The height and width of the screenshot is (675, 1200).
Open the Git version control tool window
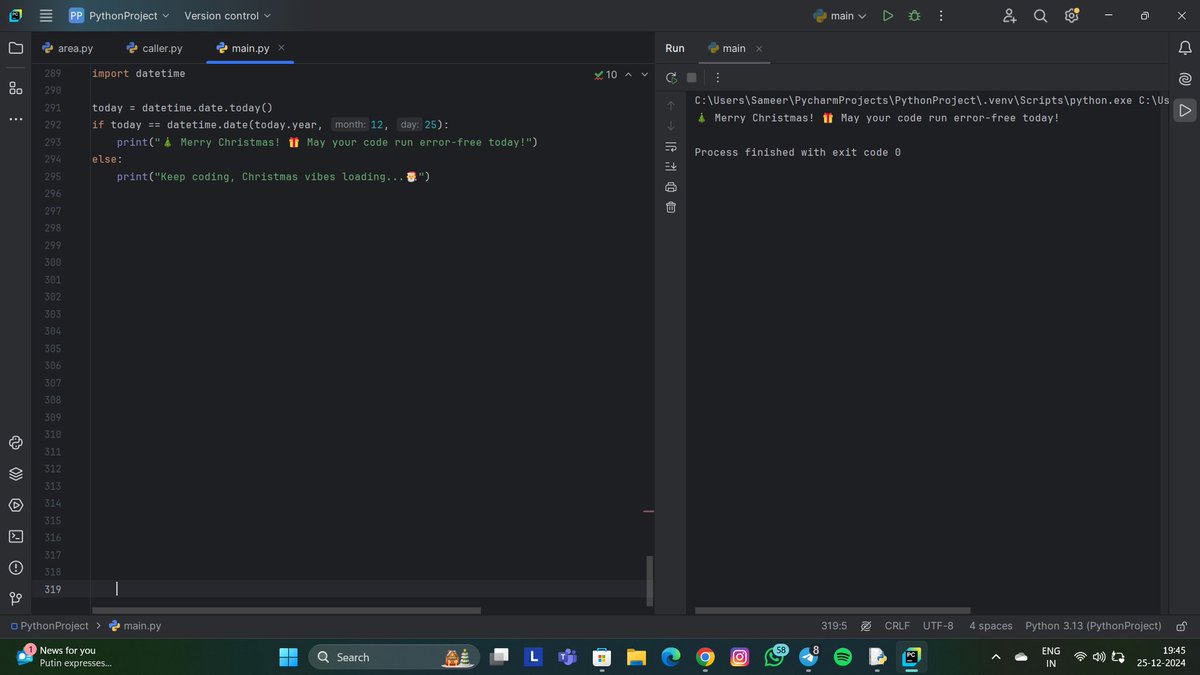[x=15, y=598]
